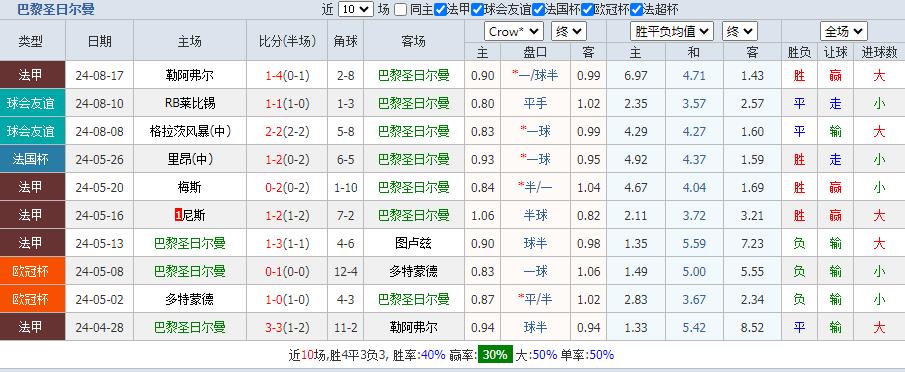Open away team 图卢兹
The width and height of the screenshot is (905, 372).
coord(413,243)
